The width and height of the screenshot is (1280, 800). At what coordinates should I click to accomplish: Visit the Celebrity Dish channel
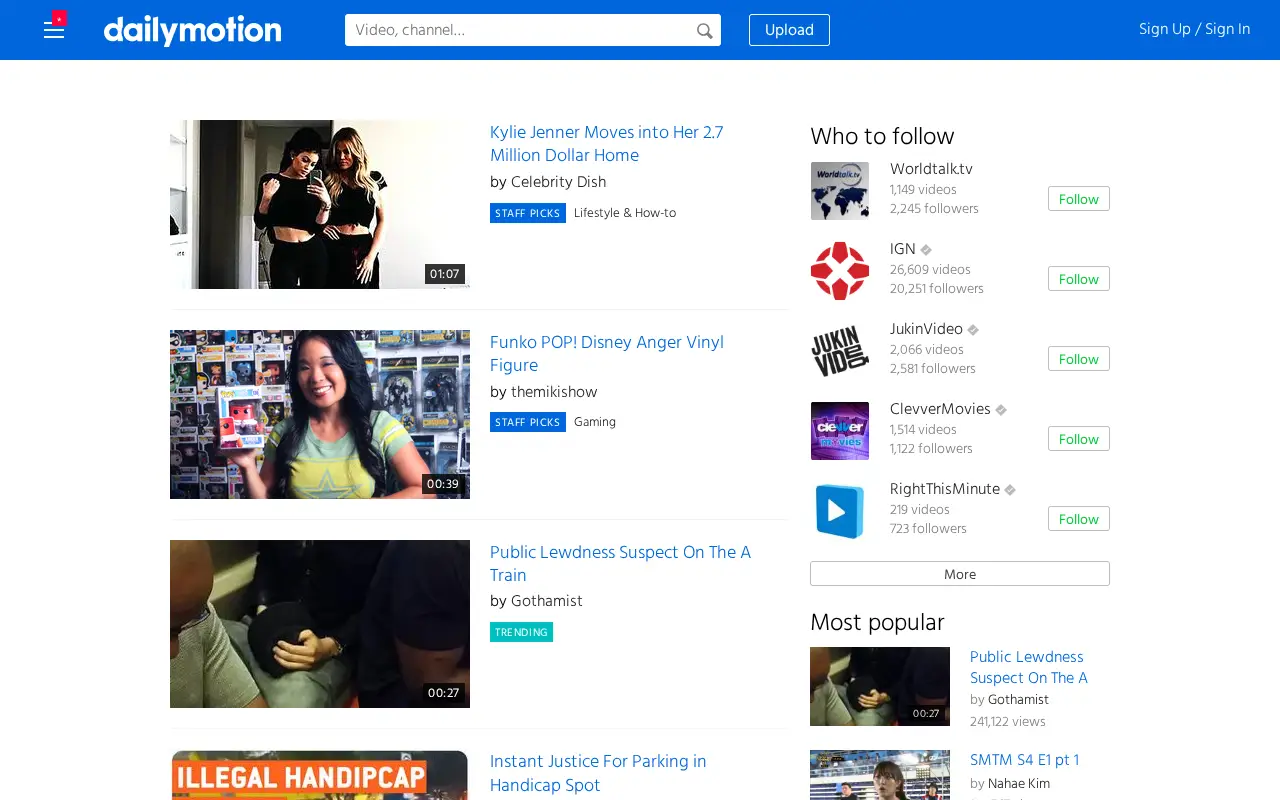558,182
